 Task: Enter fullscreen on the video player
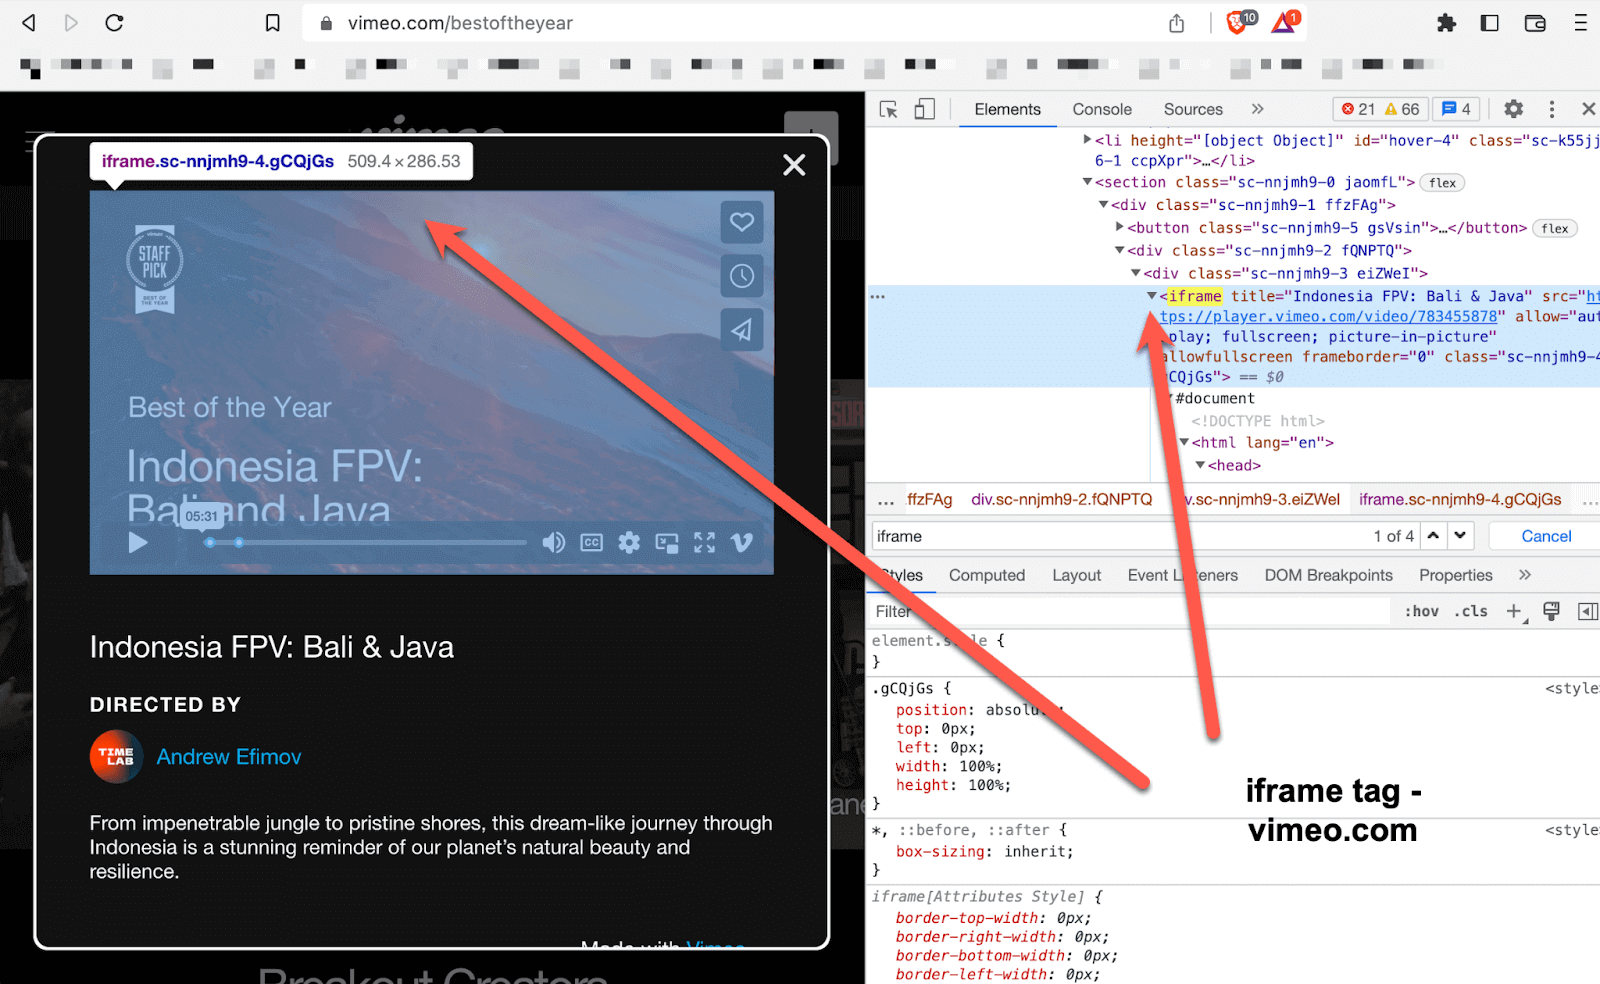coord(705,543)
